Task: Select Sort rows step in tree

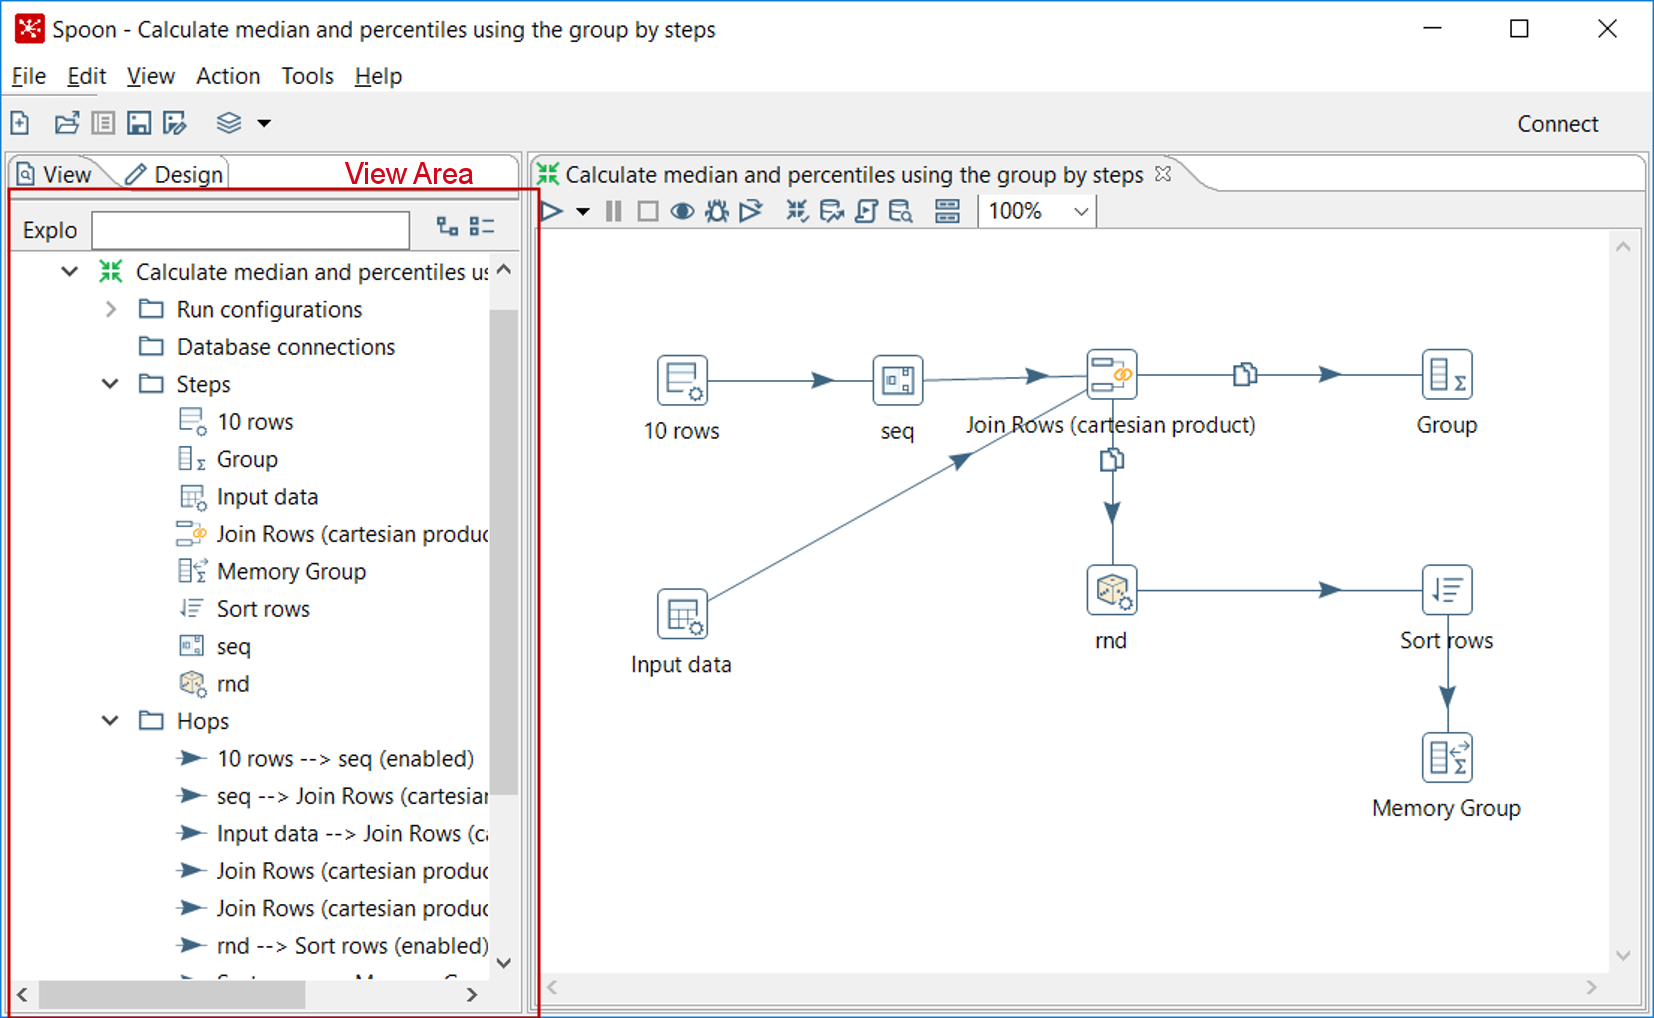Action: pos(263,609)
